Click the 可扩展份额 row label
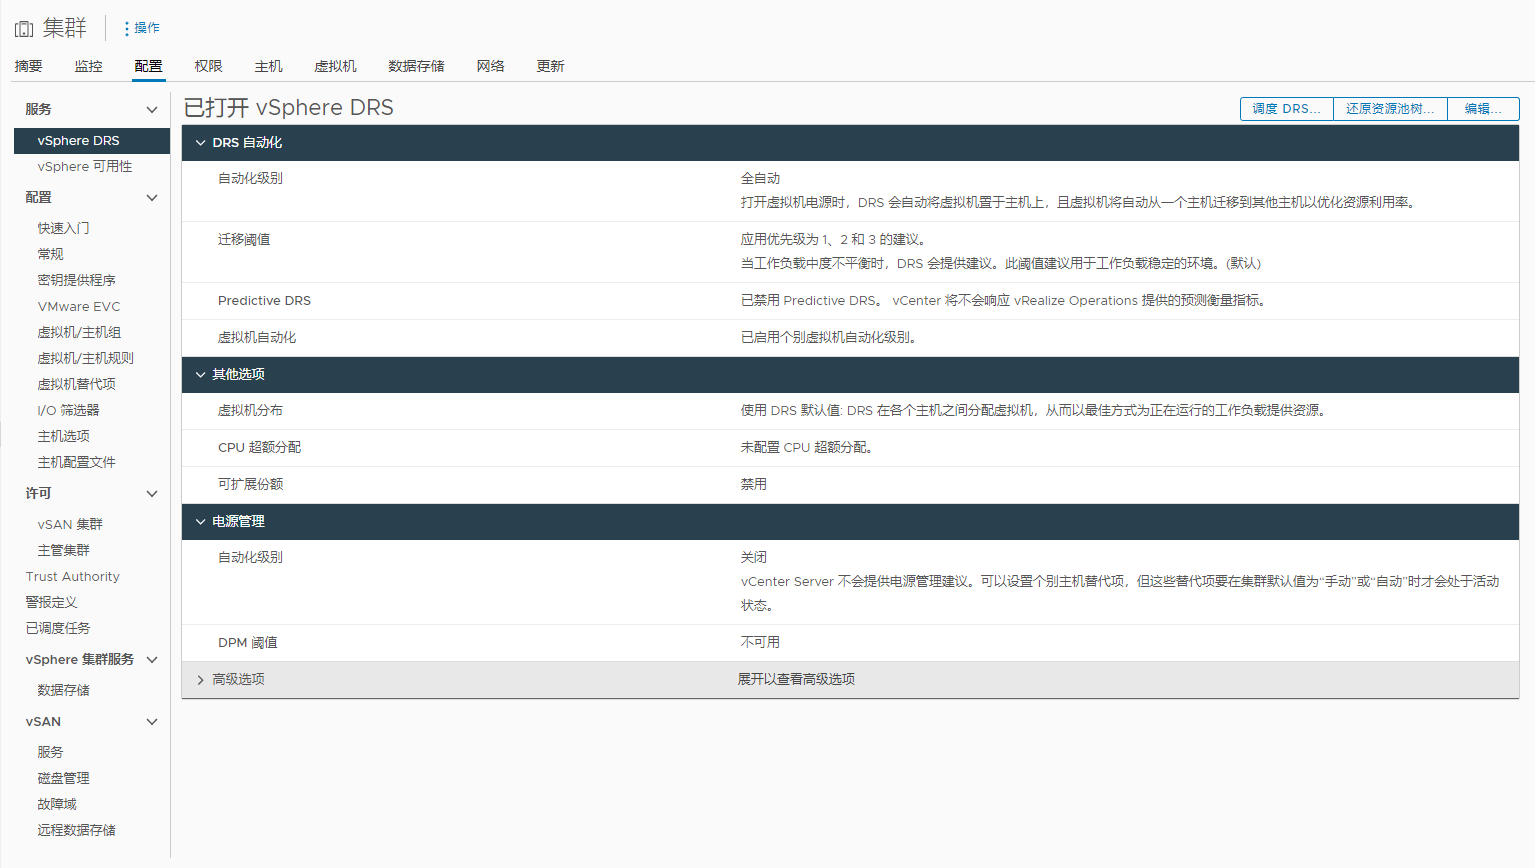The width and height of the screenshot is (1535, 868). tap(250, 484)
